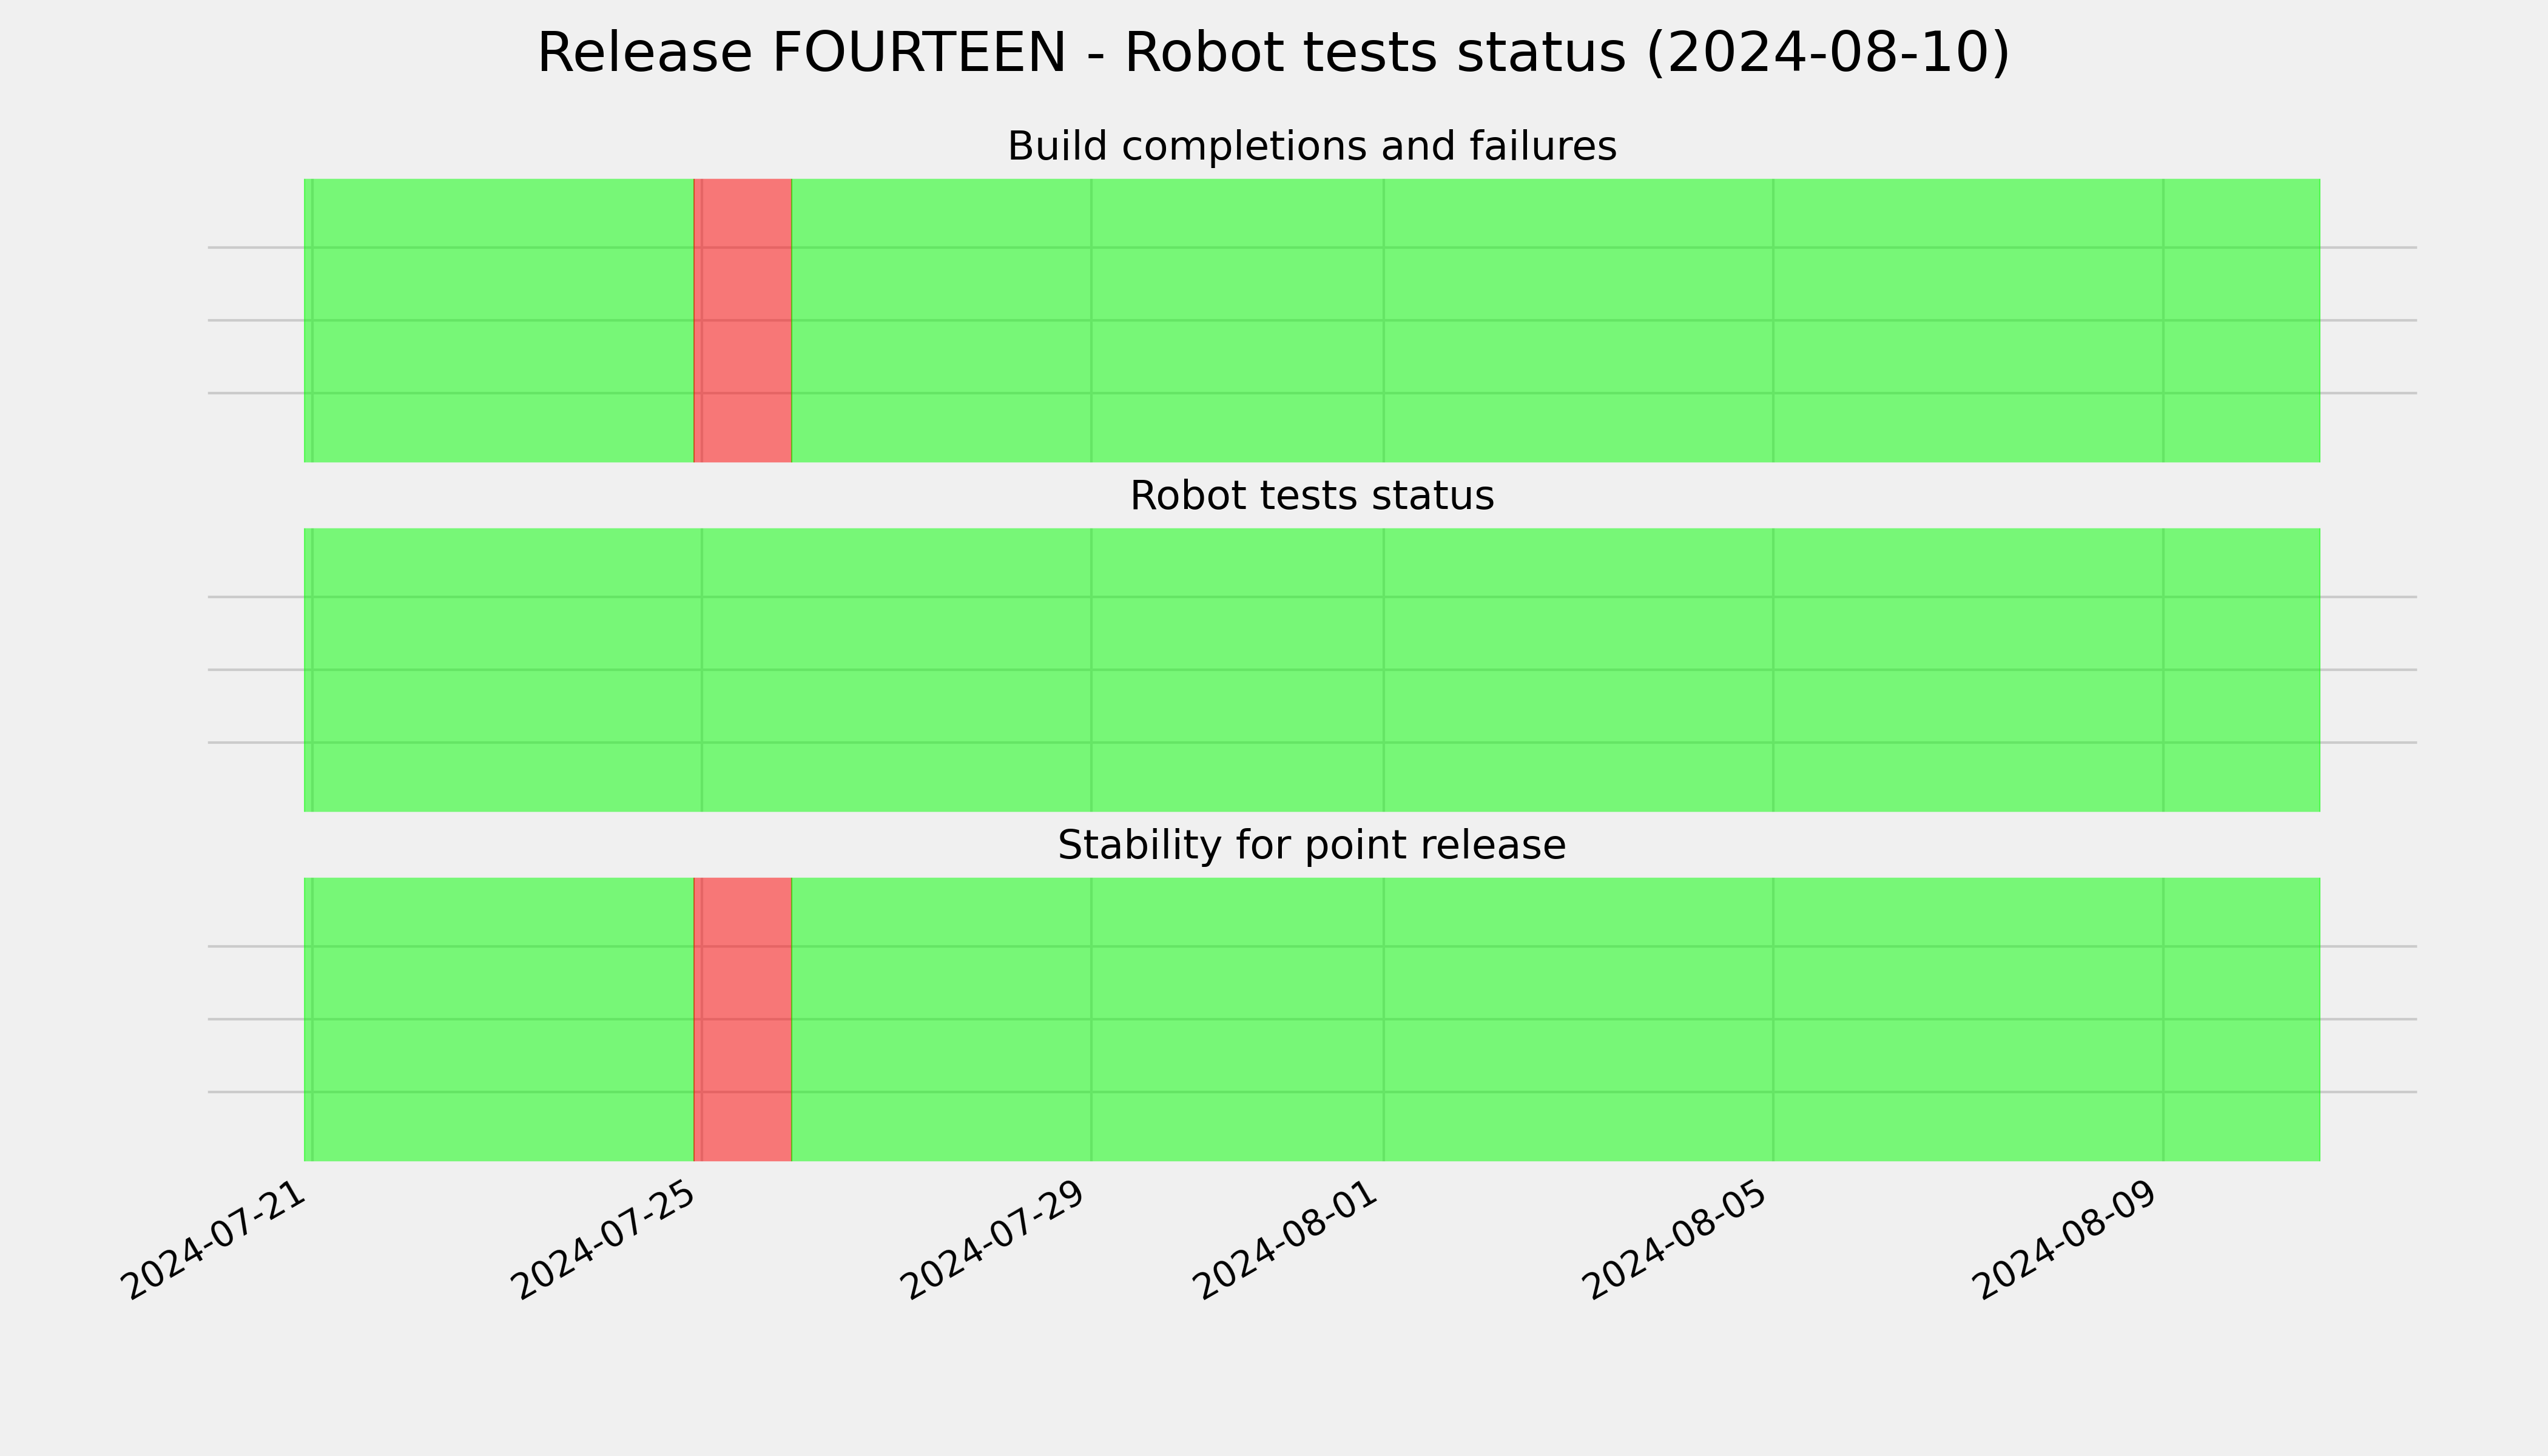Select the red failure band in Stability chart

pyautogui.click(x=742, y=1019)
